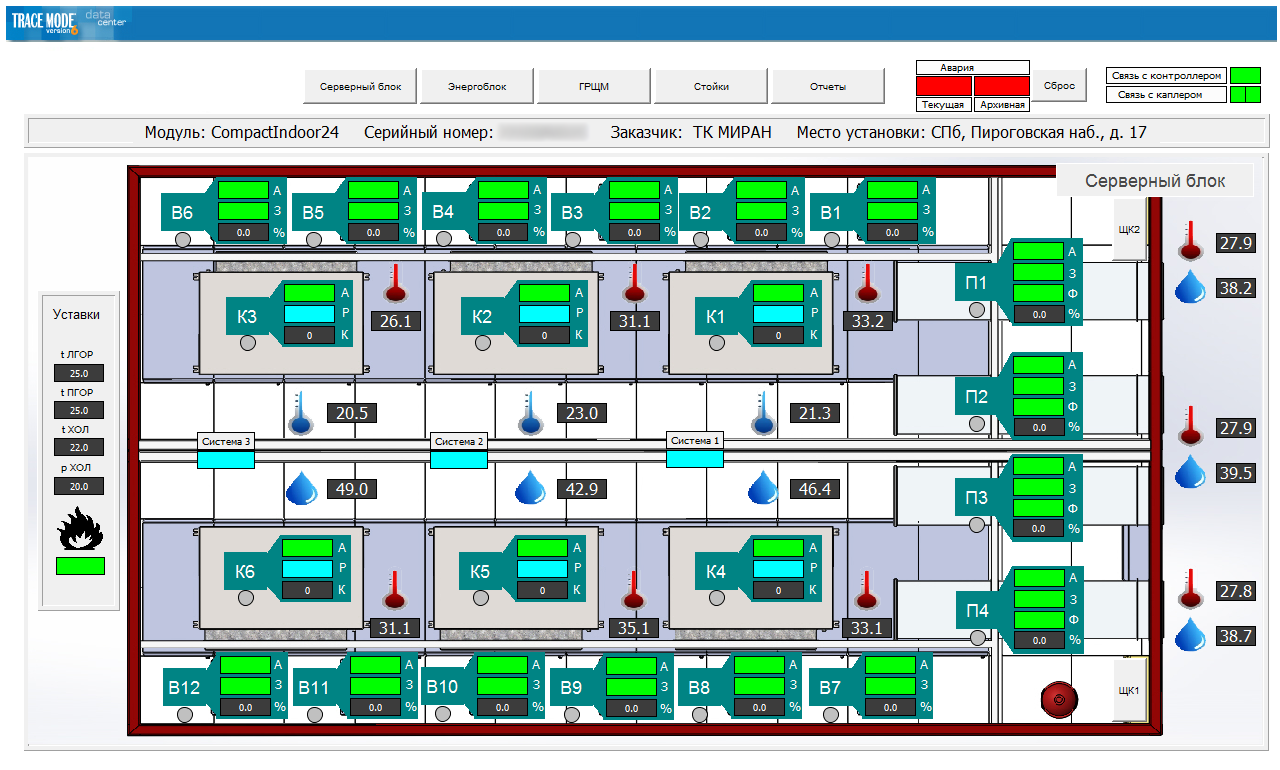
Task: Click the red thermometer next to 27.8
Action: [1189, 589]
